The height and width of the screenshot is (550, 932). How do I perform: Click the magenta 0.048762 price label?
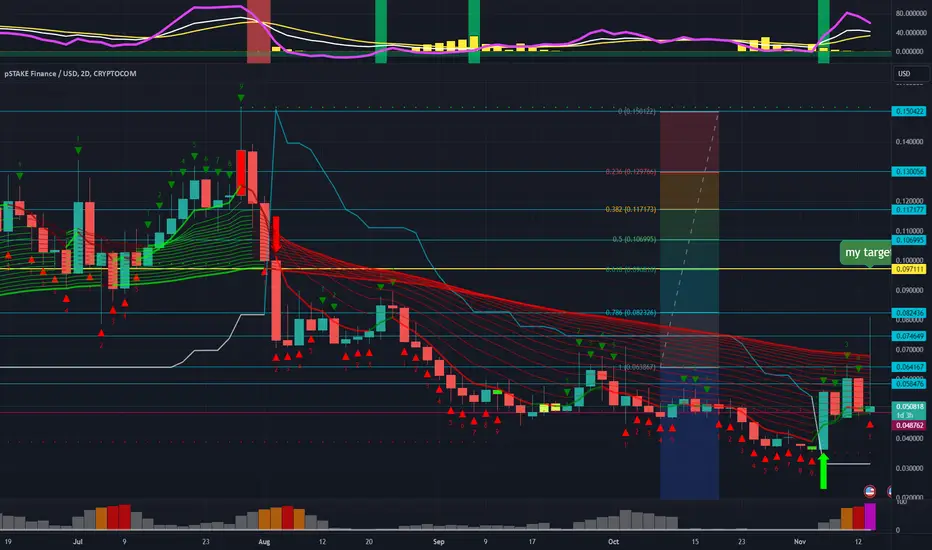tap(908, 425)
